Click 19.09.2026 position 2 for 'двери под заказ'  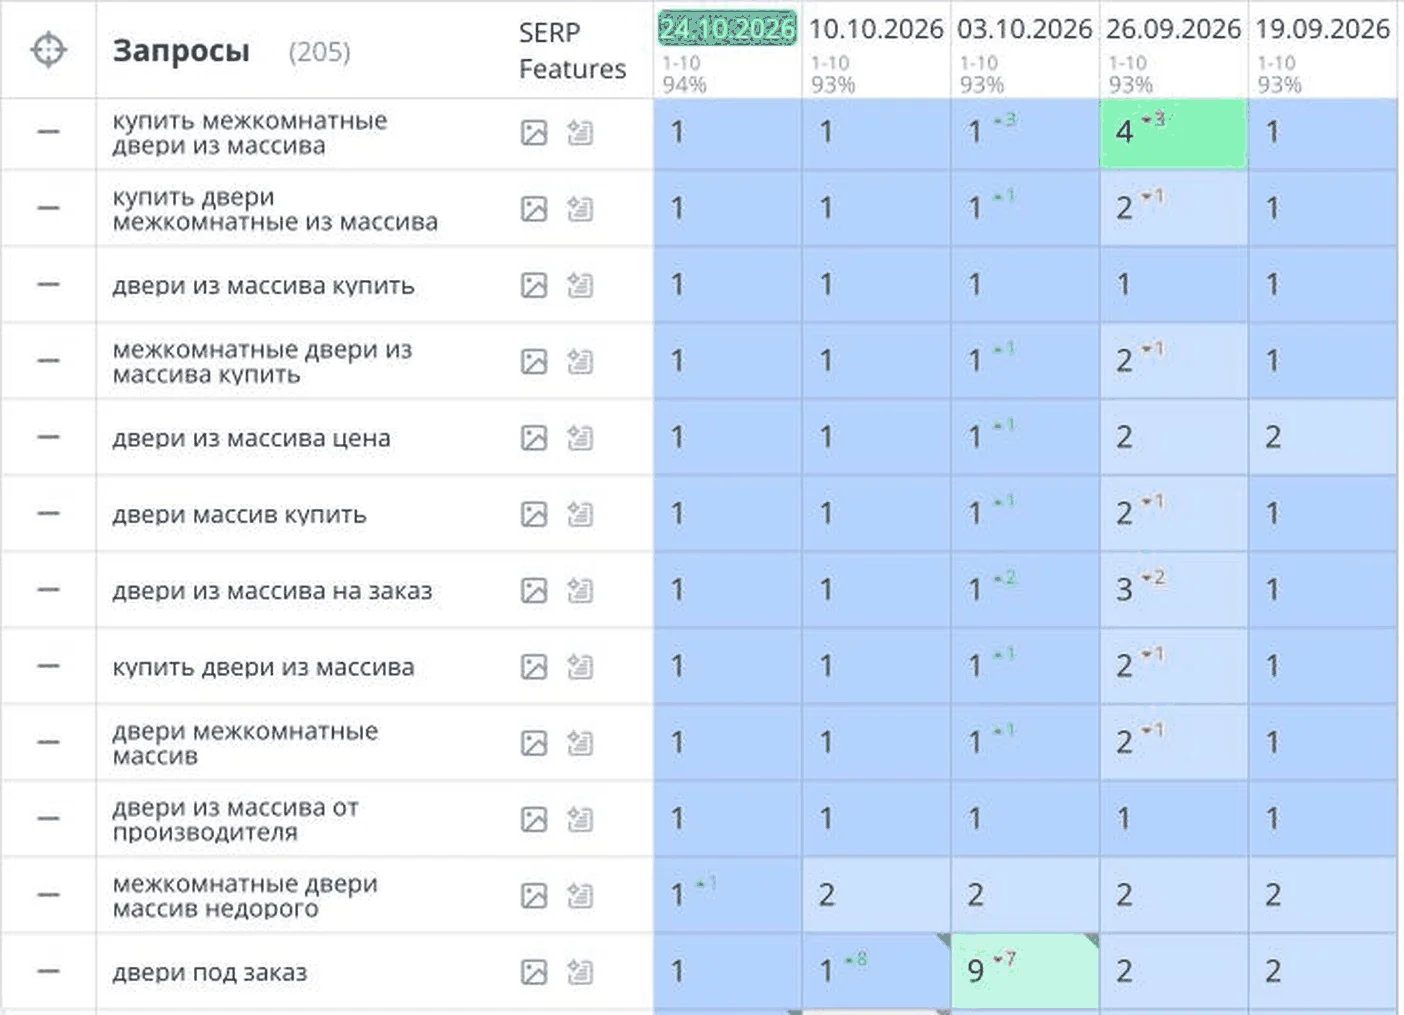coord(1323,971)
